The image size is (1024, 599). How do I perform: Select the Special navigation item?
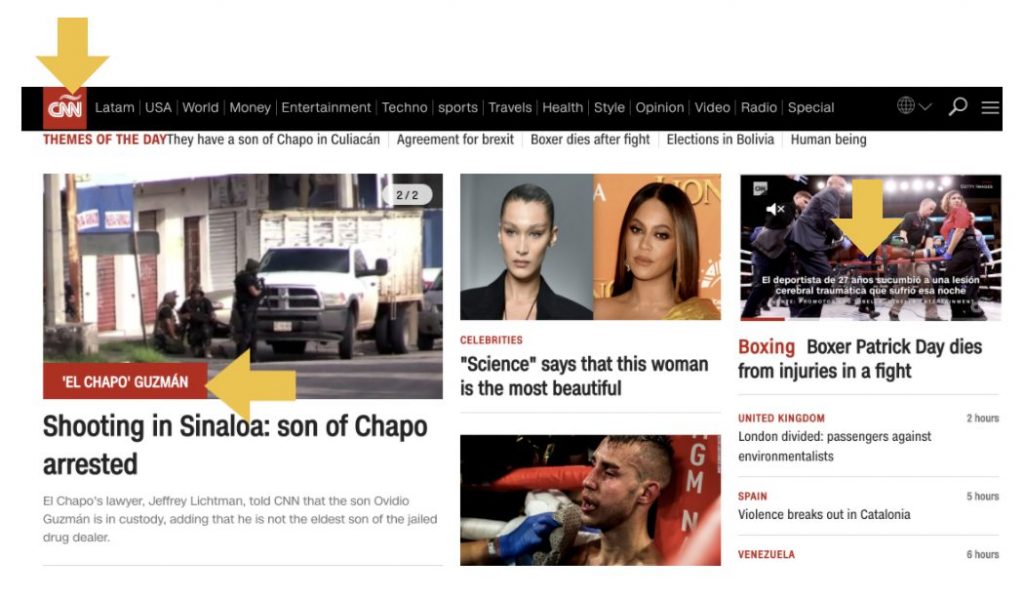point(810,108)
